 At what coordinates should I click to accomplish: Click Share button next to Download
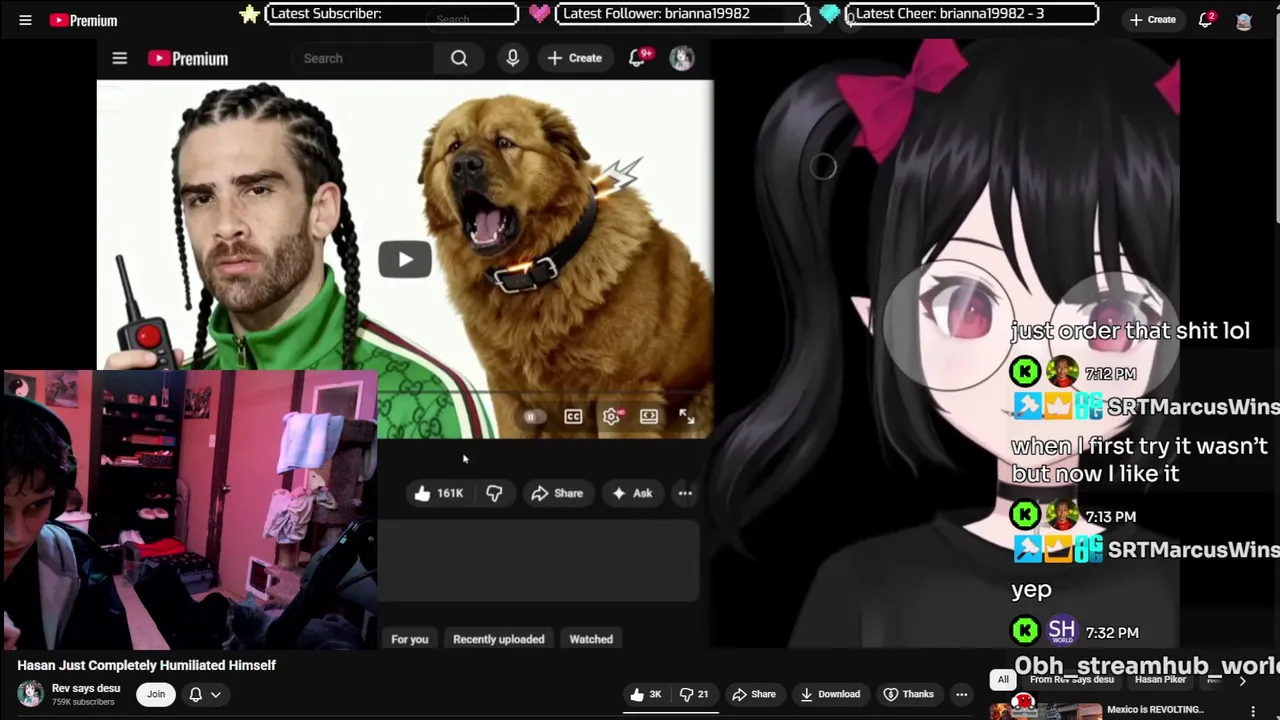click(754, 694)
